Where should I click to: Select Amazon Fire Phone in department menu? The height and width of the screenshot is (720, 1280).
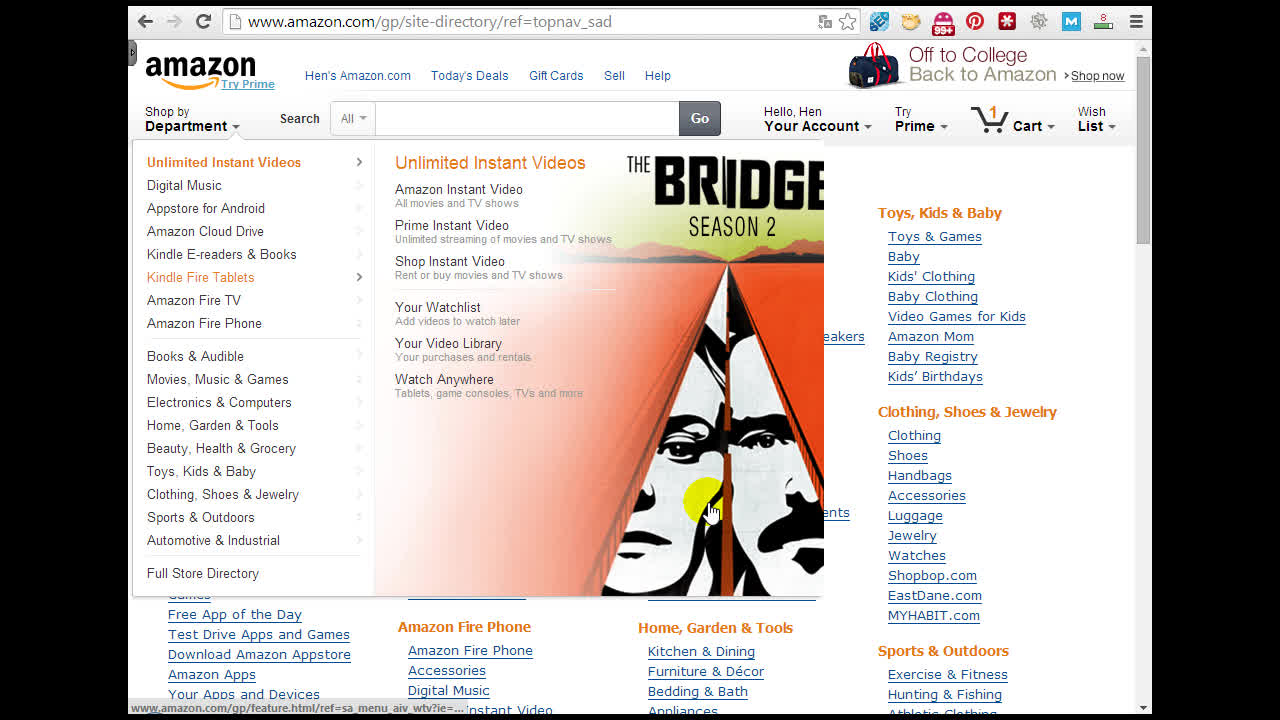204,323
